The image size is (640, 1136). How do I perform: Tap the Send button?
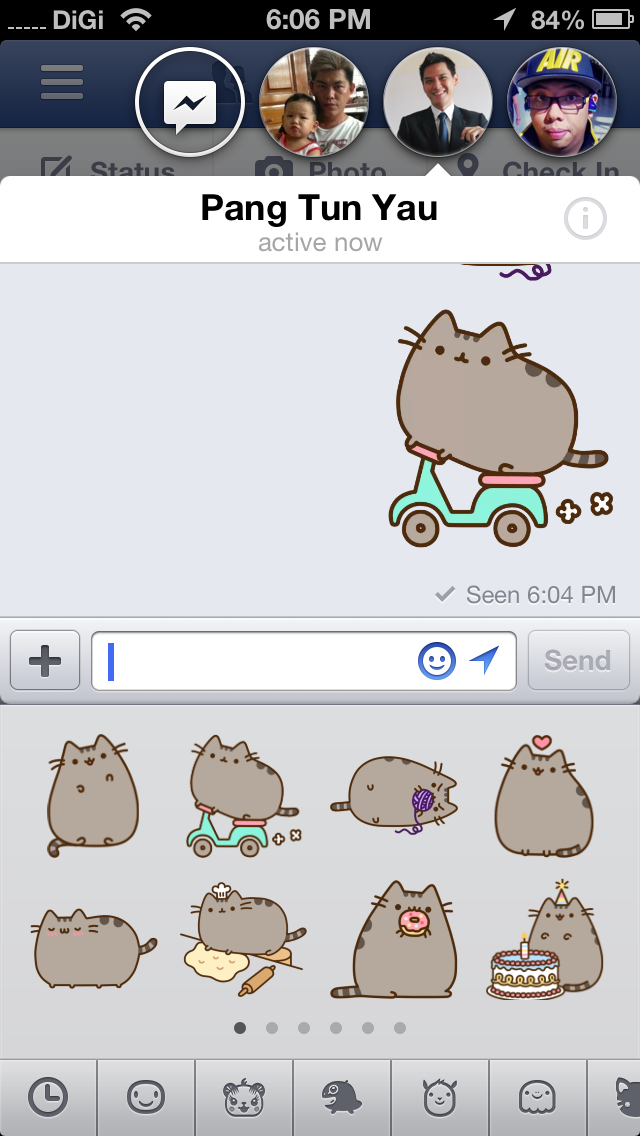click(x=578, y=660)
